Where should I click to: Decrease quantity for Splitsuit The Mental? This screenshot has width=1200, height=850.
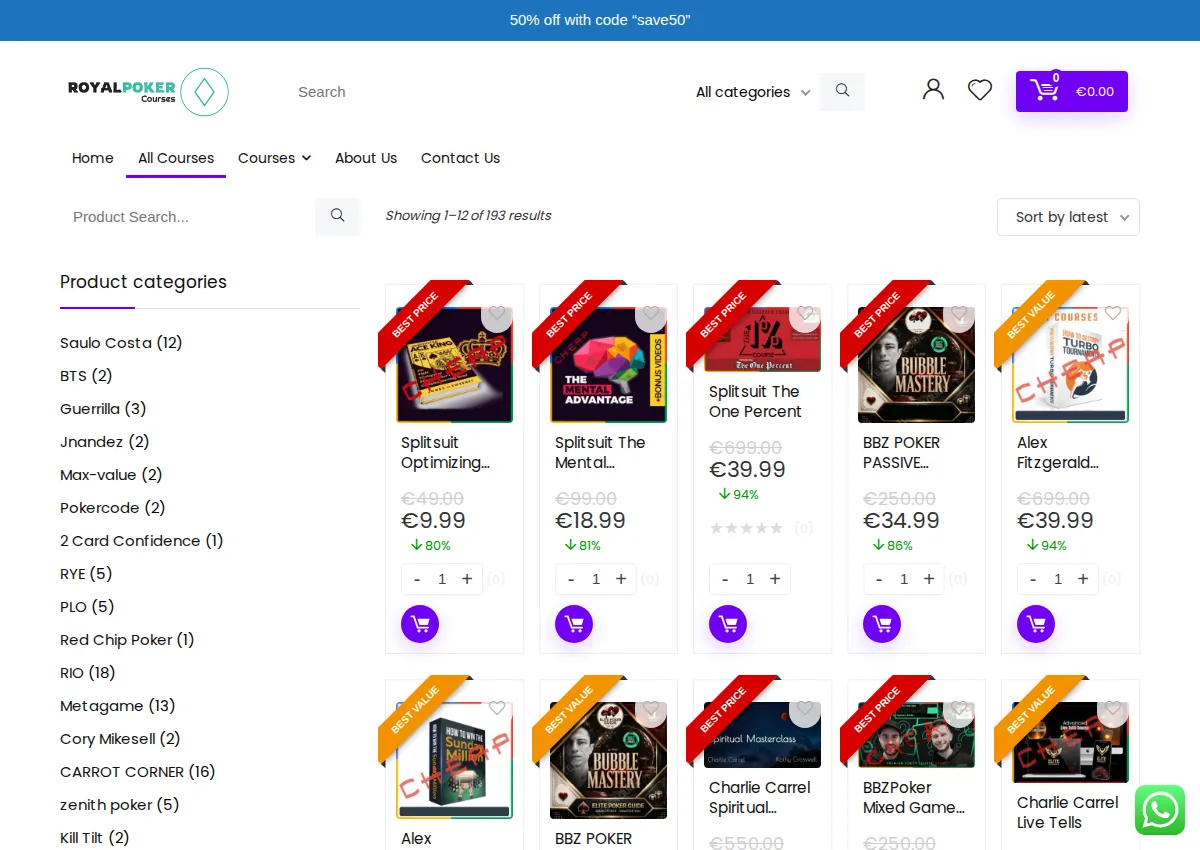(x=571, y=579)
